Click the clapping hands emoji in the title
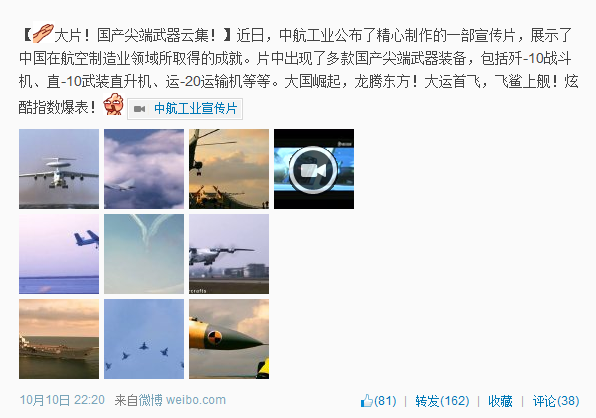Screen dimensions: 596x418 [x=43, y=33]
